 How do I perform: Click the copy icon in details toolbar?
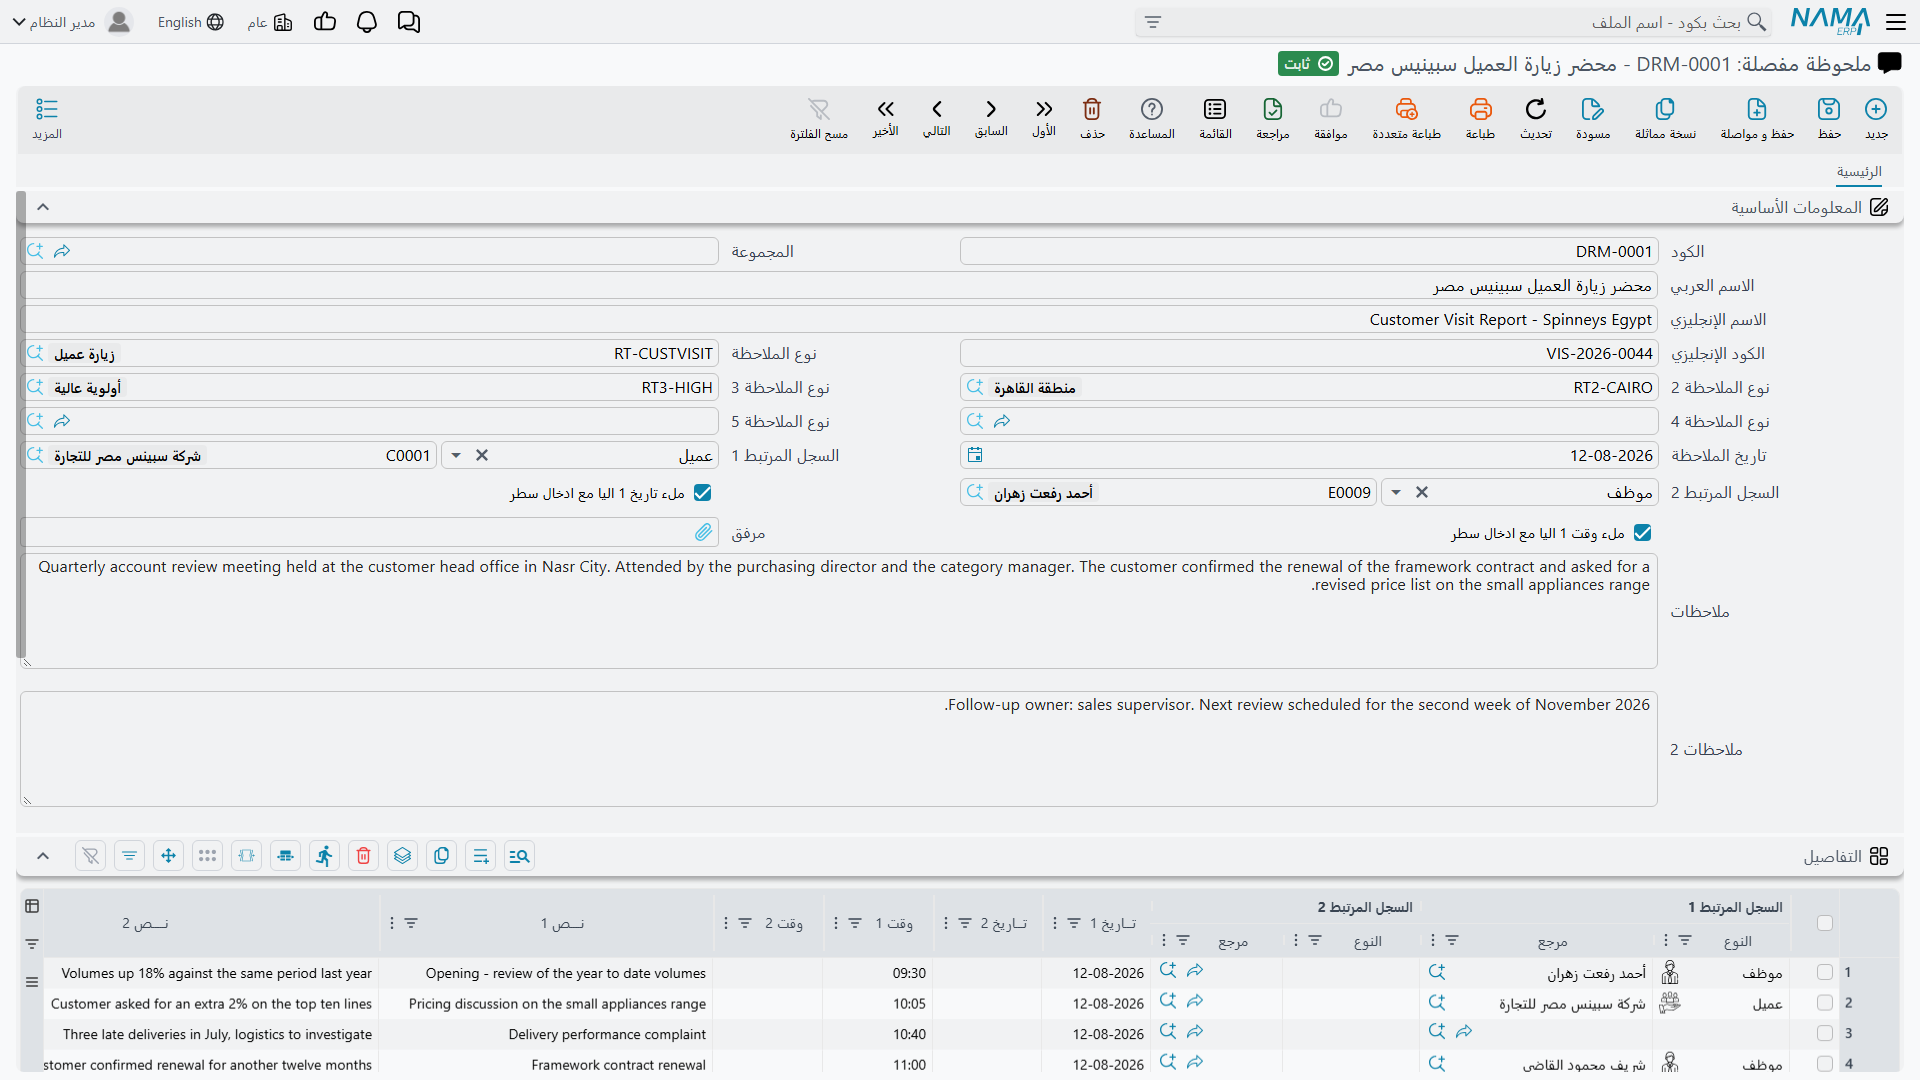[x=442, y=856]
